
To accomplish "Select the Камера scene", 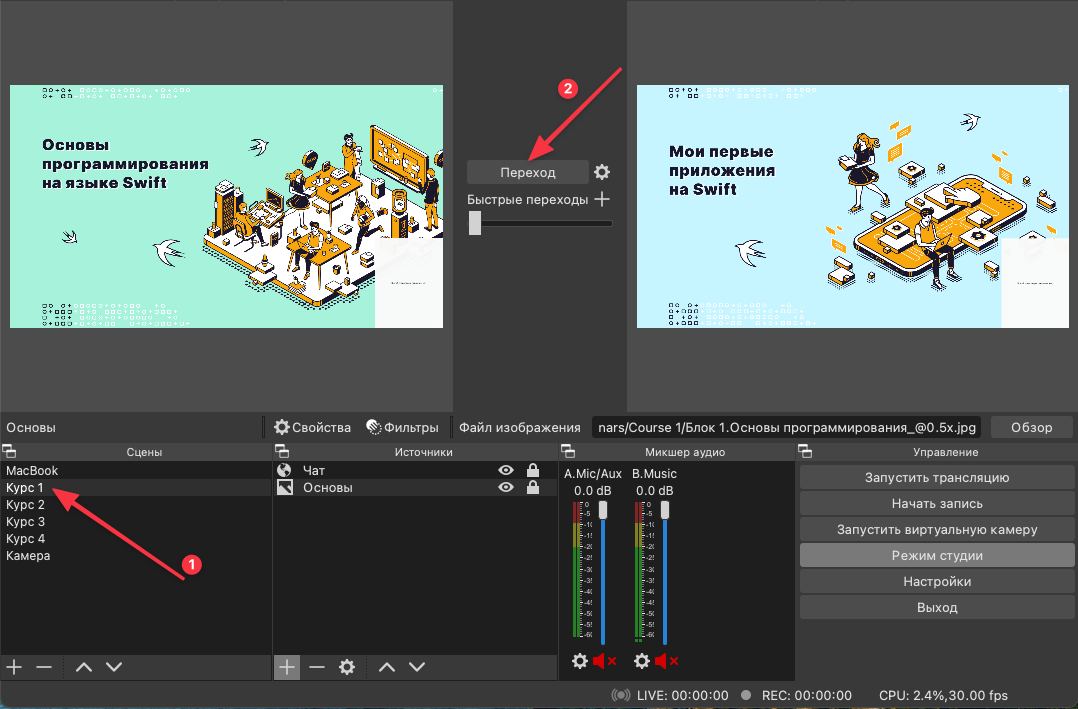I will [136, 556].
